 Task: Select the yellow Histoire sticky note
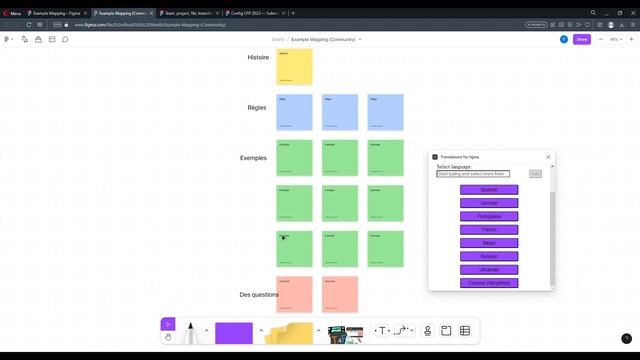click(x=294, y=67)
